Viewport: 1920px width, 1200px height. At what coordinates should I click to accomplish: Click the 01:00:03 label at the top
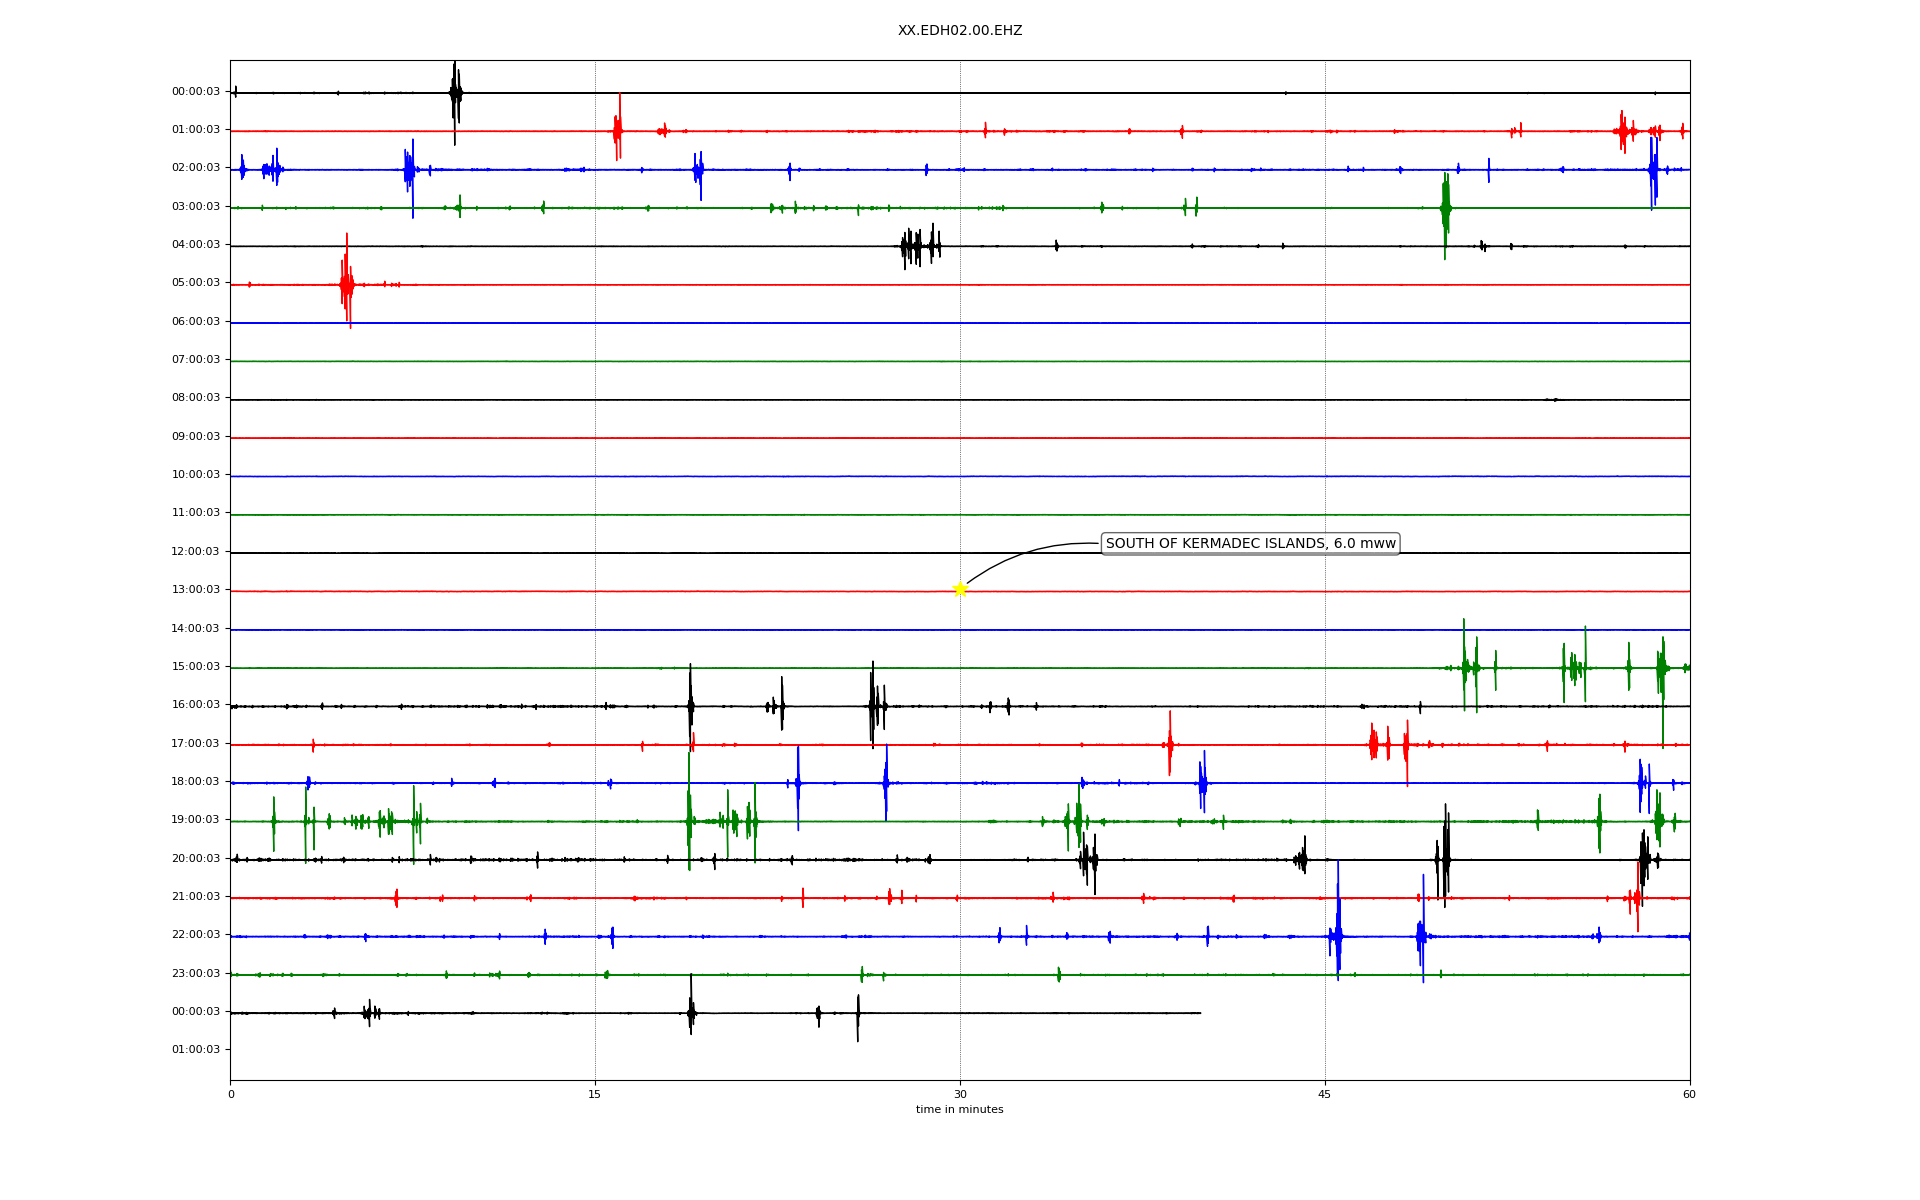pyautogui.click(x=196, y=130)
